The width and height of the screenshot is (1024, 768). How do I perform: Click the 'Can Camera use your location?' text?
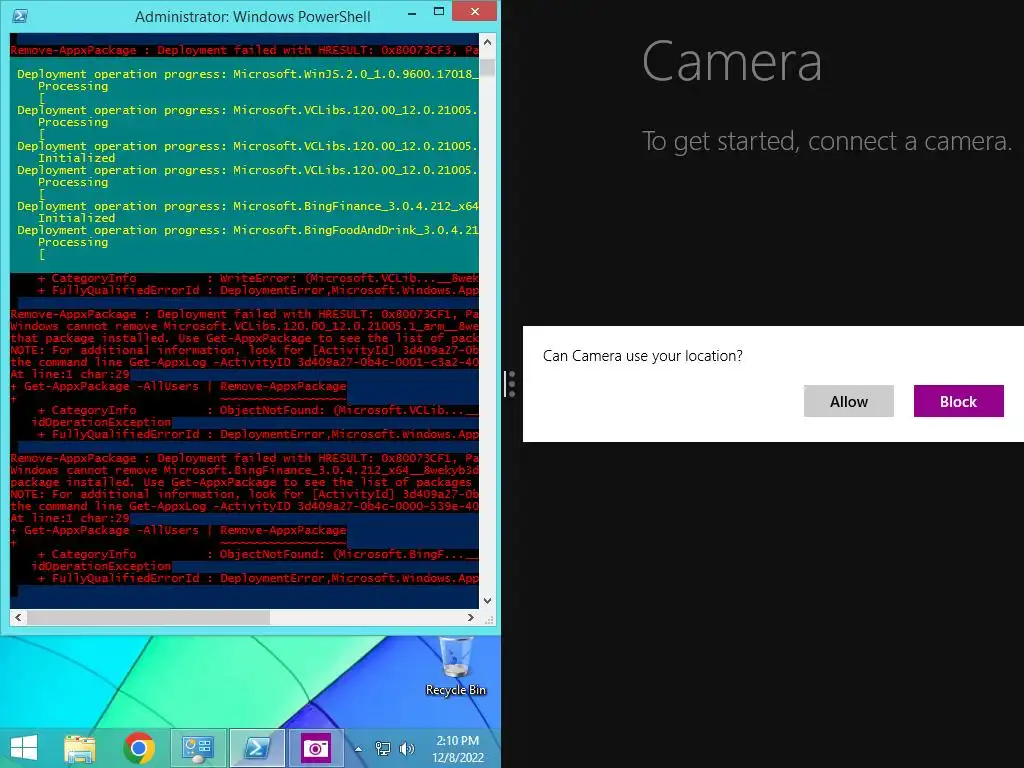[x=643, y=356]
